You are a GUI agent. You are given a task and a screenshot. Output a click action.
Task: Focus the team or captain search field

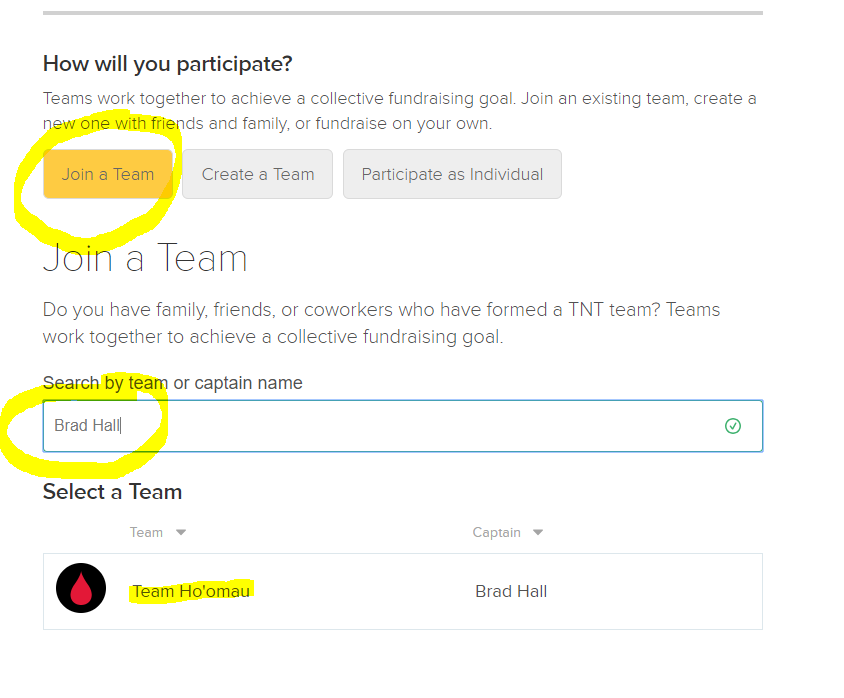[x=403, y=426]
